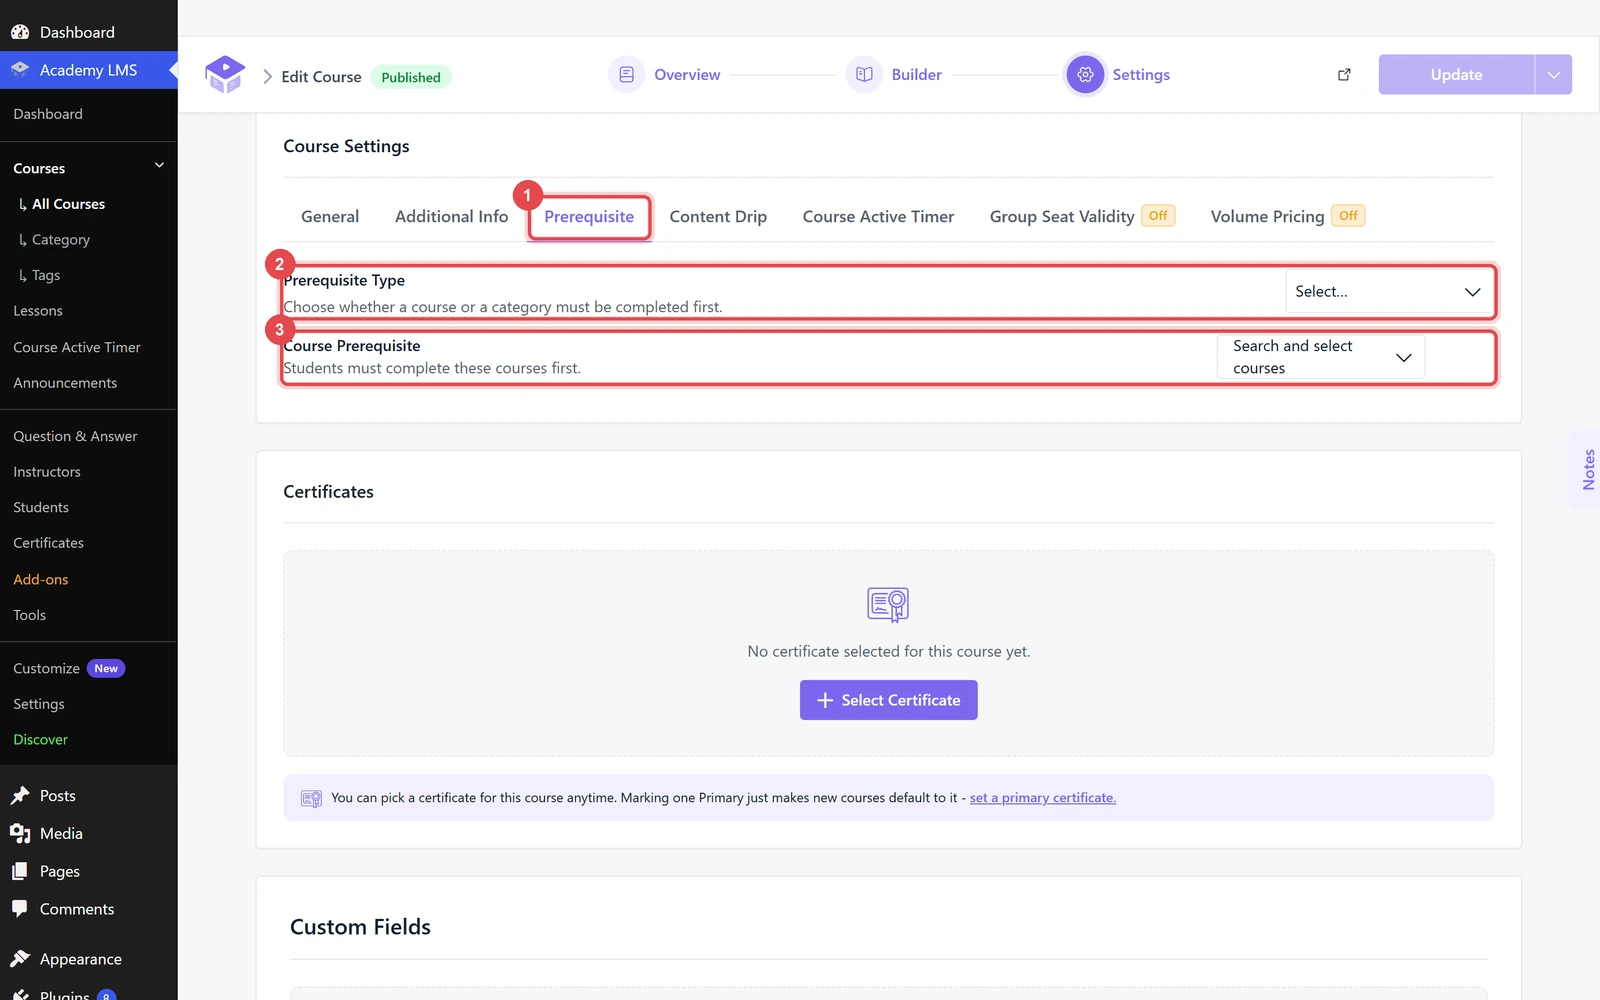This screenshot has height=1000, width=1600.
Task: Click the Published status badge
Action: [x=411, y=77]
